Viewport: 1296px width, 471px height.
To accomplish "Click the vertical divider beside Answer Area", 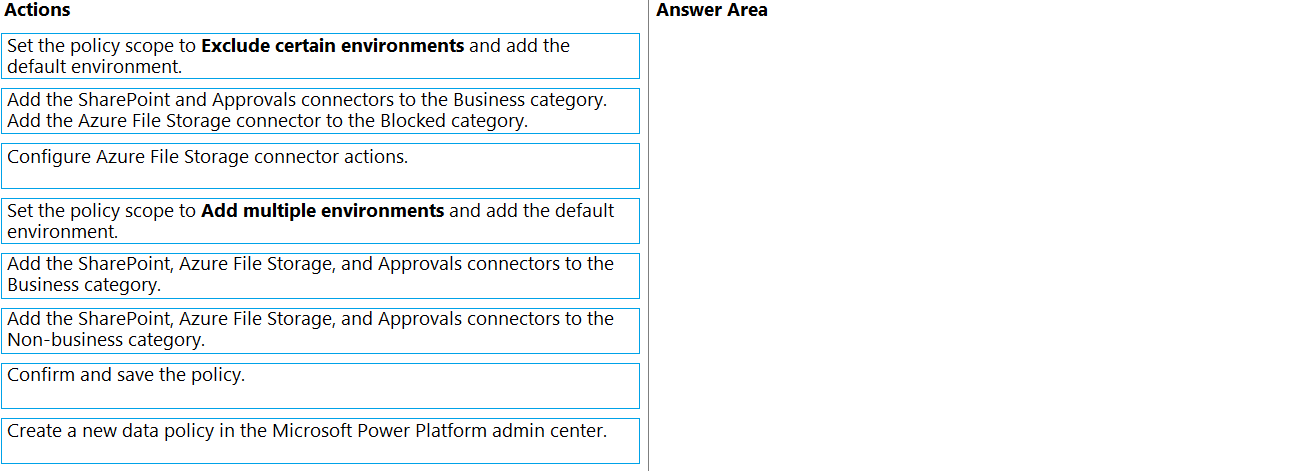I will [x=648, y=235].
